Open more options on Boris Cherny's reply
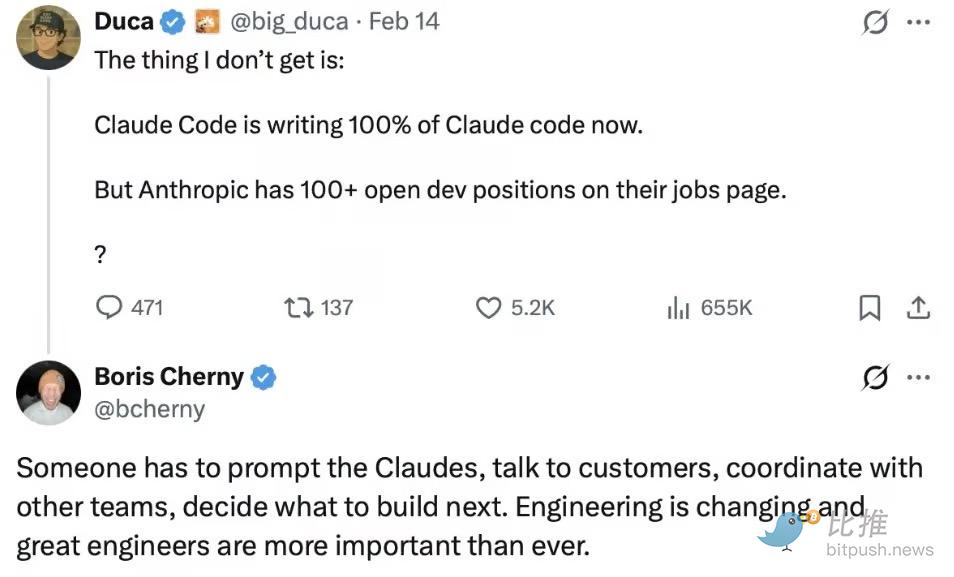This screenshot has width=954, height=577. coord(918,378)
